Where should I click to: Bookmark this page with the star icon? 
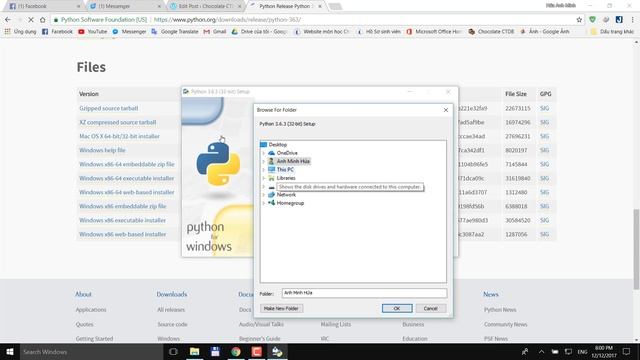[x=579, y=20]
